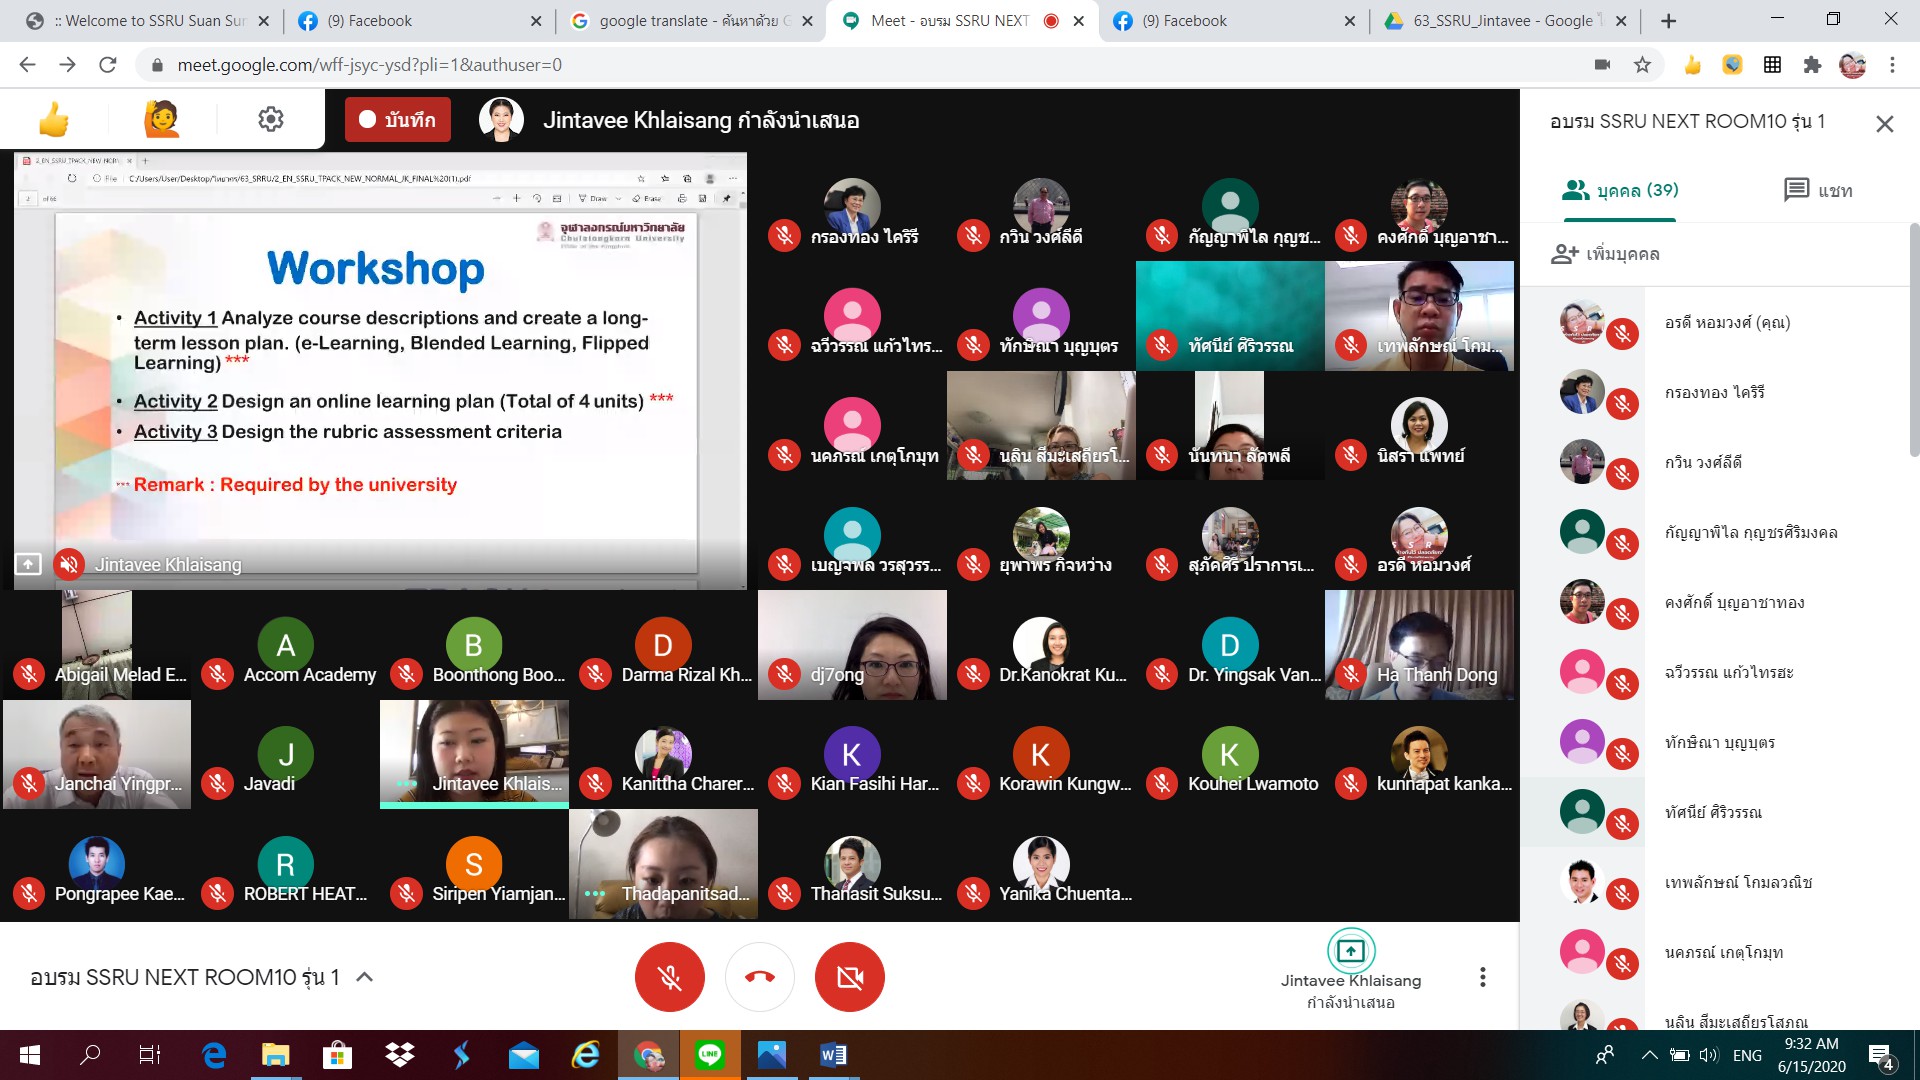The width and height of the screenshot is (1920, 1080).
Task: Open LINE app from taskbar
Action: tap(710, 1055)
